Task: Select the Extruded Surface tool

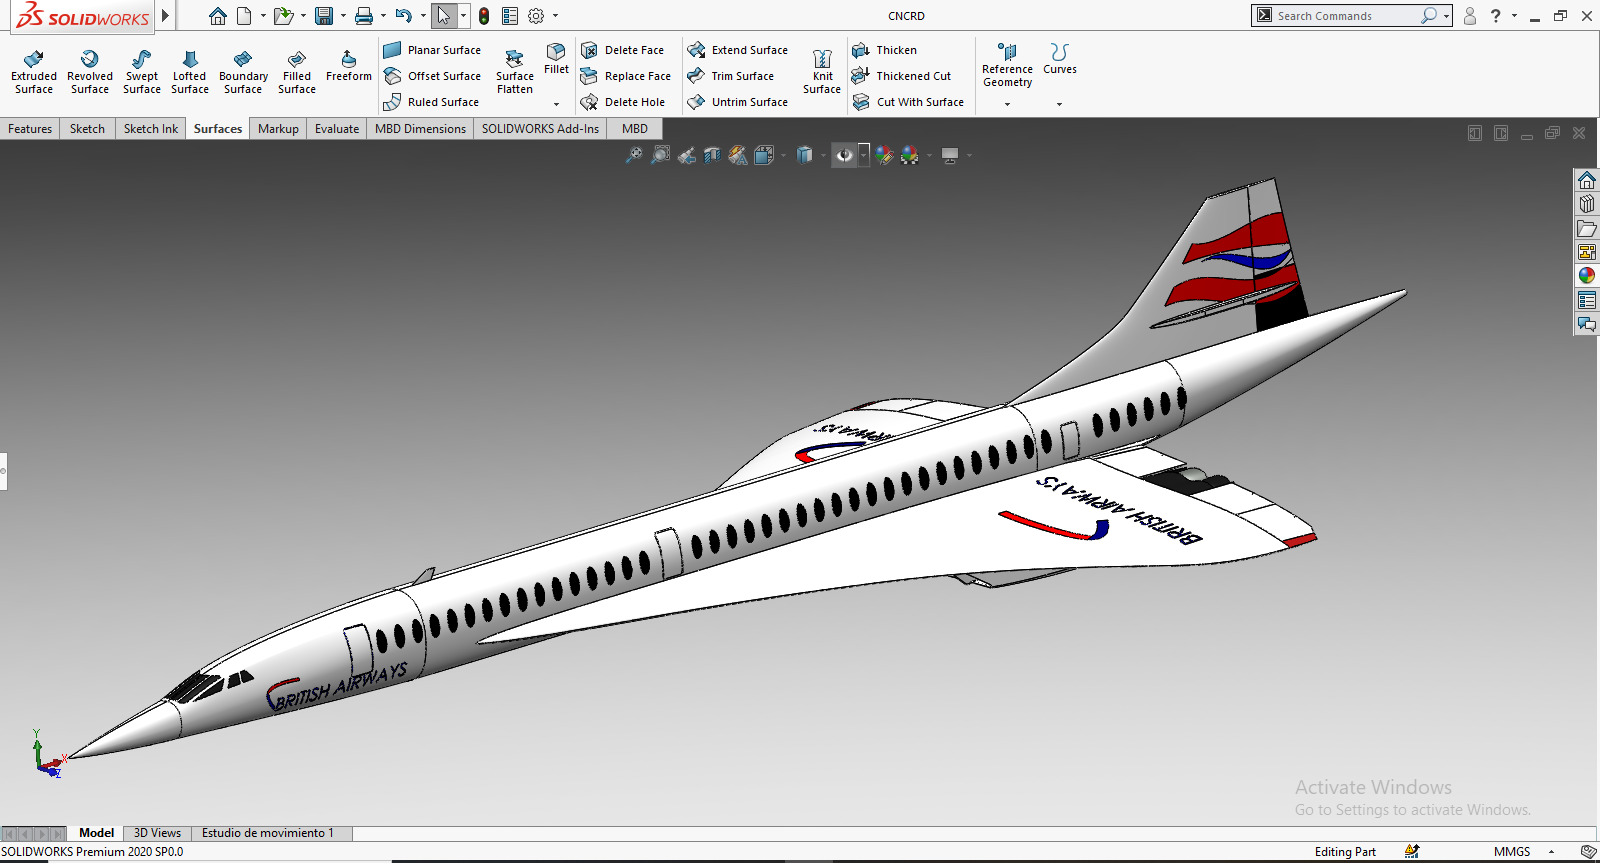Action: (34, 72)
